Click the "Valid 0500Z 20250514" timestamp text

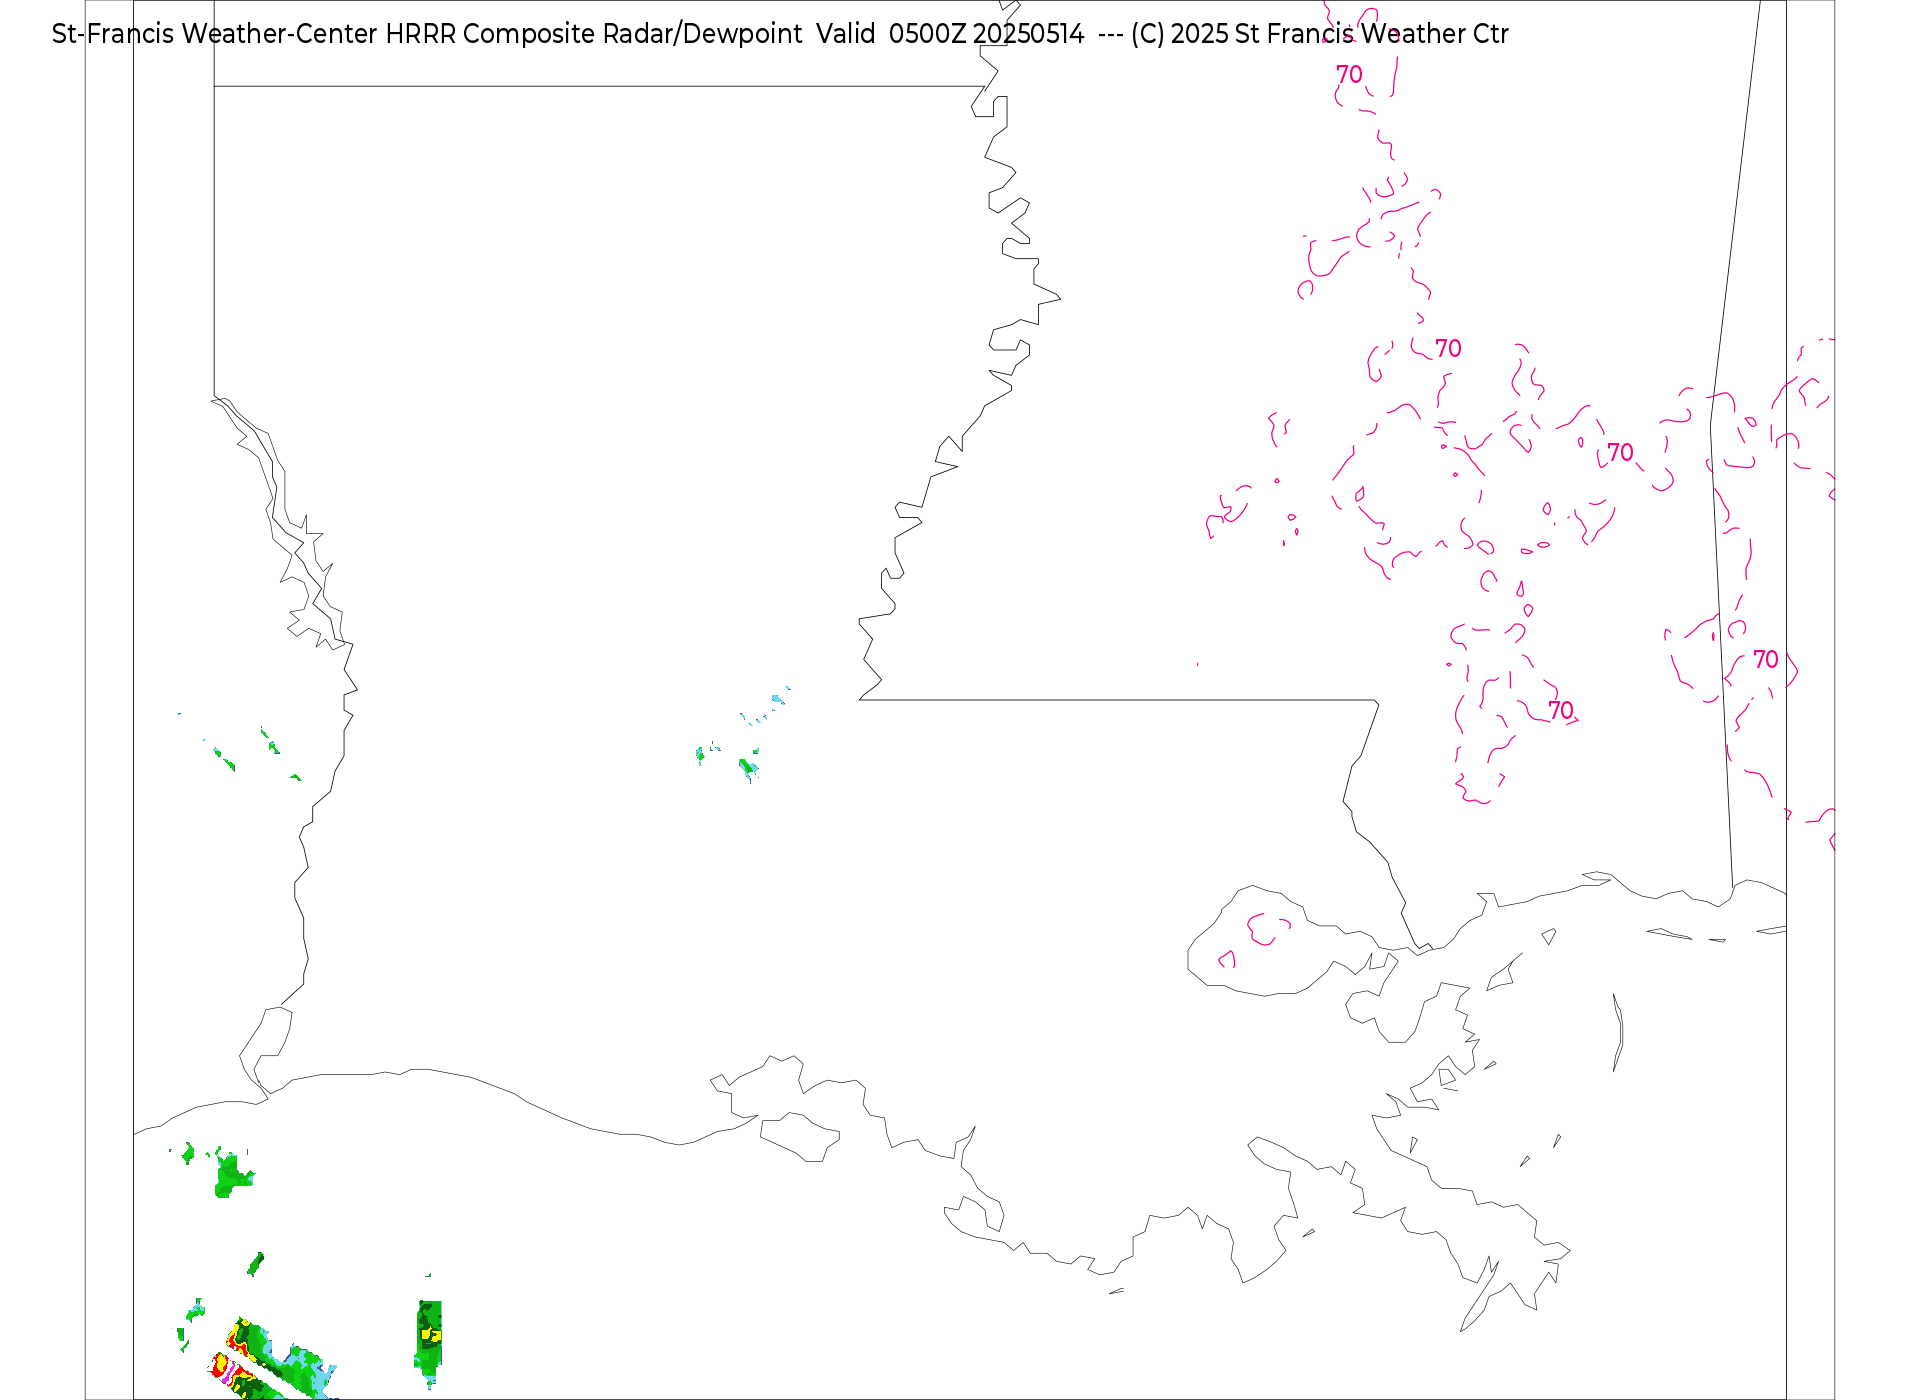pyautogui.click(x=950, y=34)
